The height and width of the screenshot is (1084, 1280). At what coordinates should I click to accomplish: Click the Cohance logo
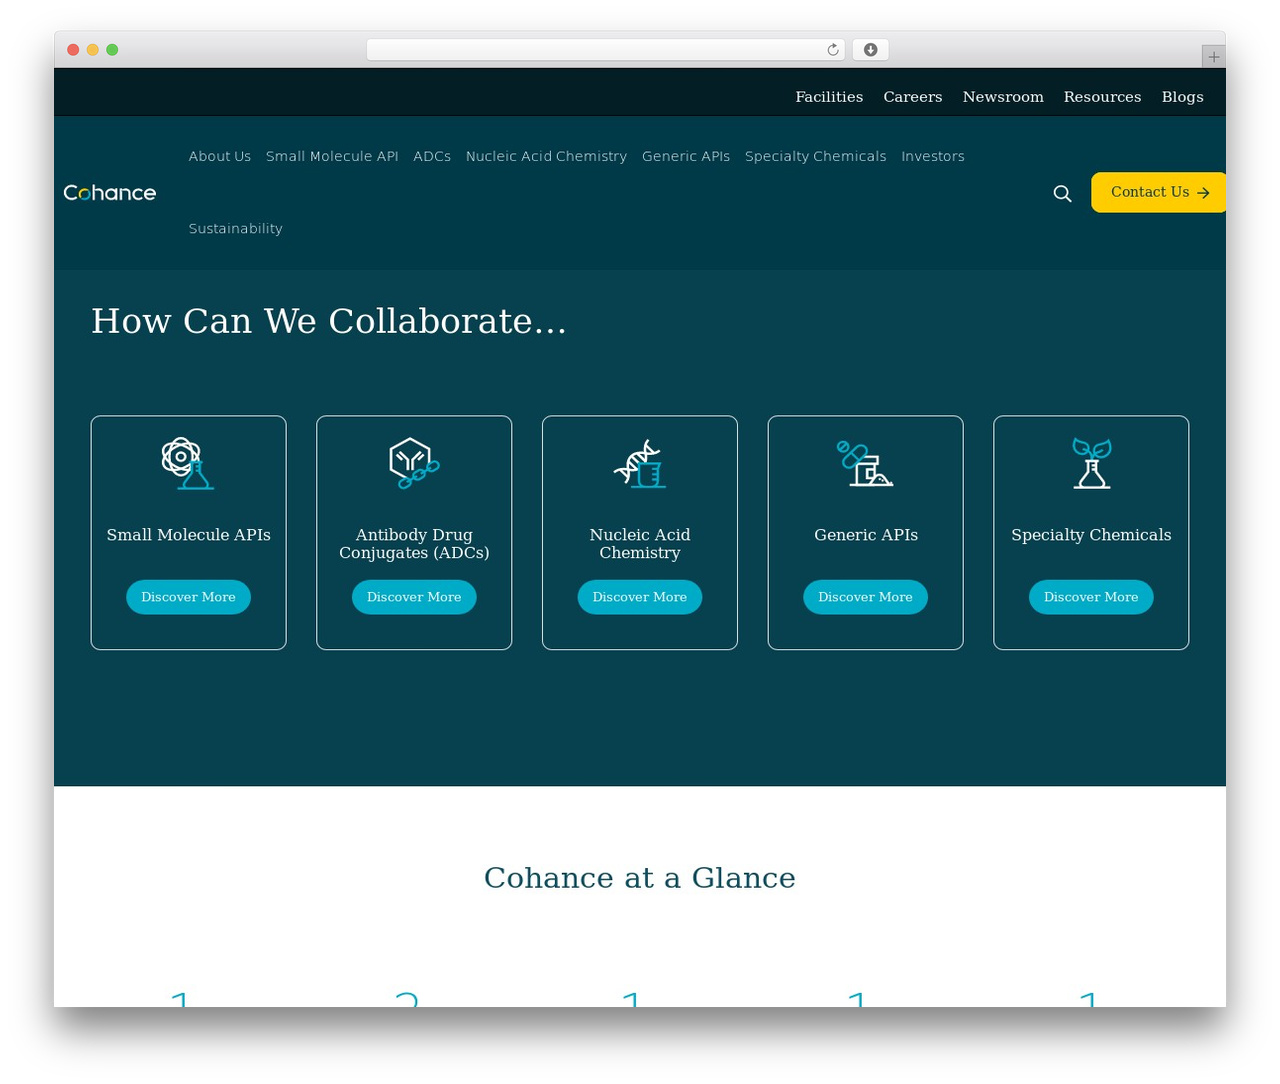(x=110, y=193)
